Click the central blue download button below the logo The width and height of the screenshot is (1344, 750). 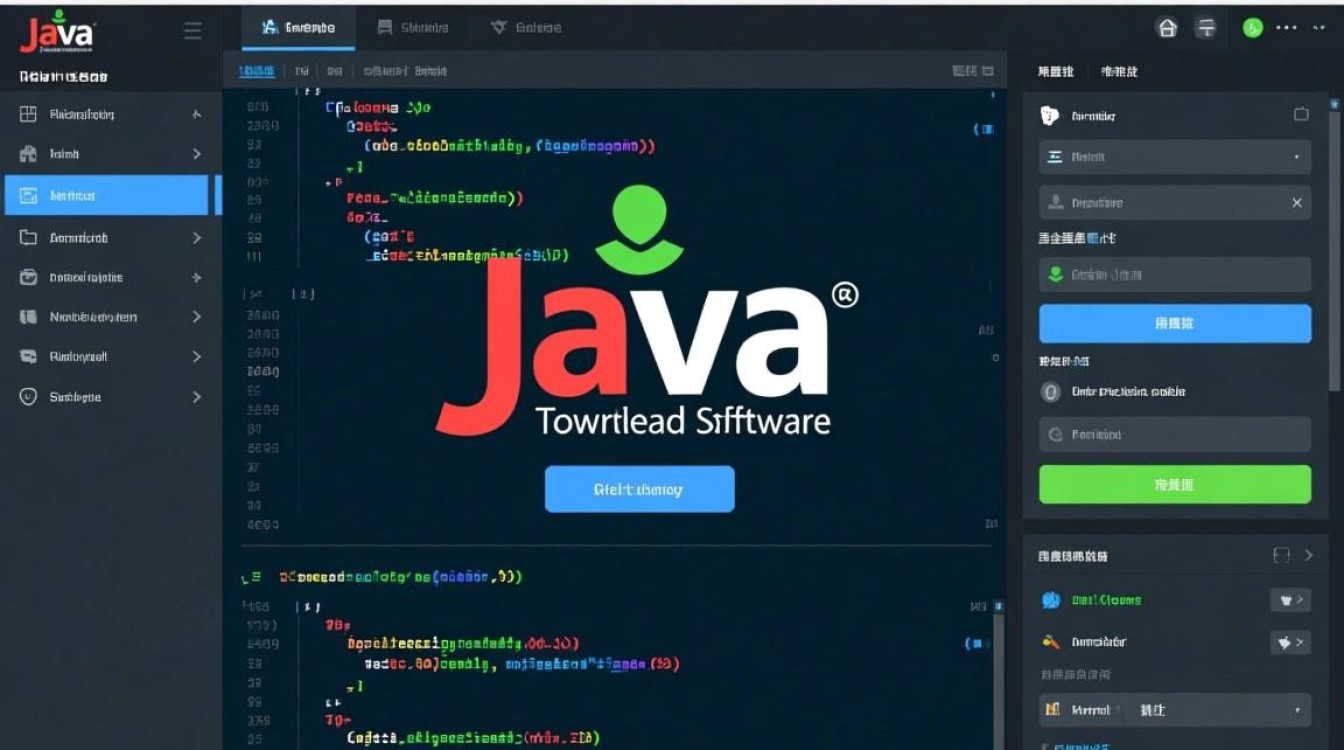coord(639,489)
